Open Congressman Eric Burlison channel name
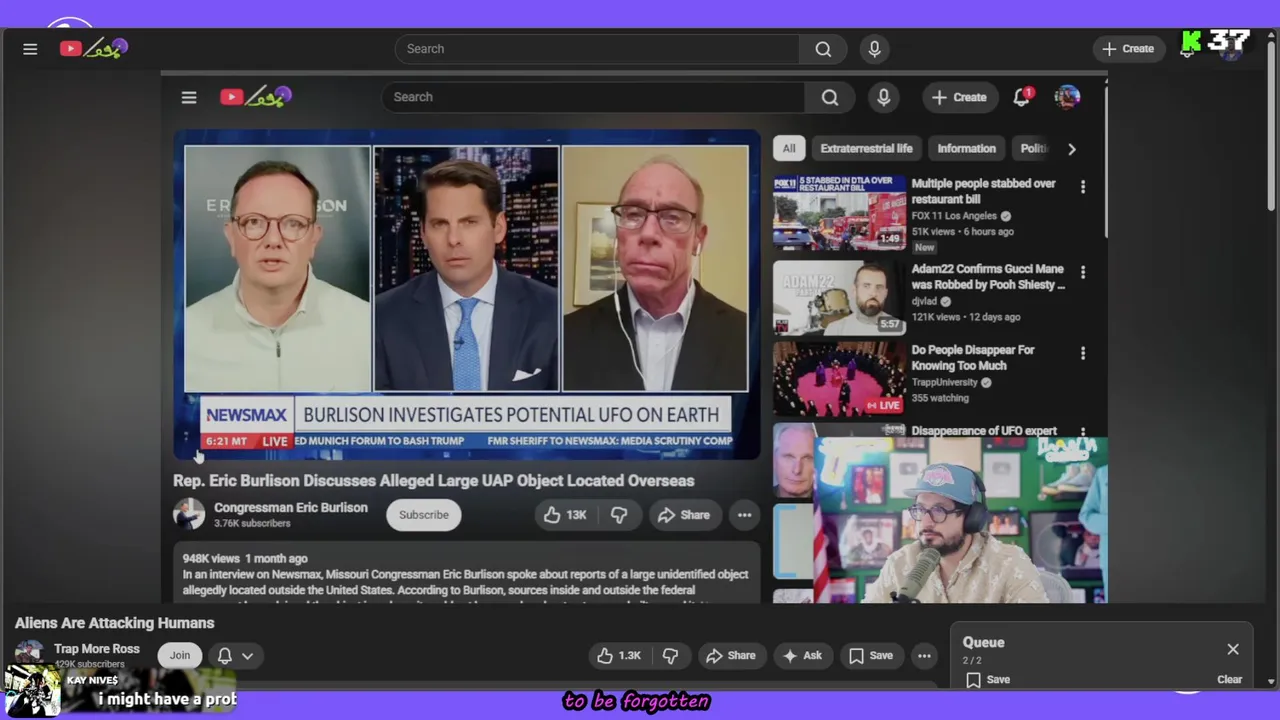Screen dimensions: 1280x720 coord(290,507)
